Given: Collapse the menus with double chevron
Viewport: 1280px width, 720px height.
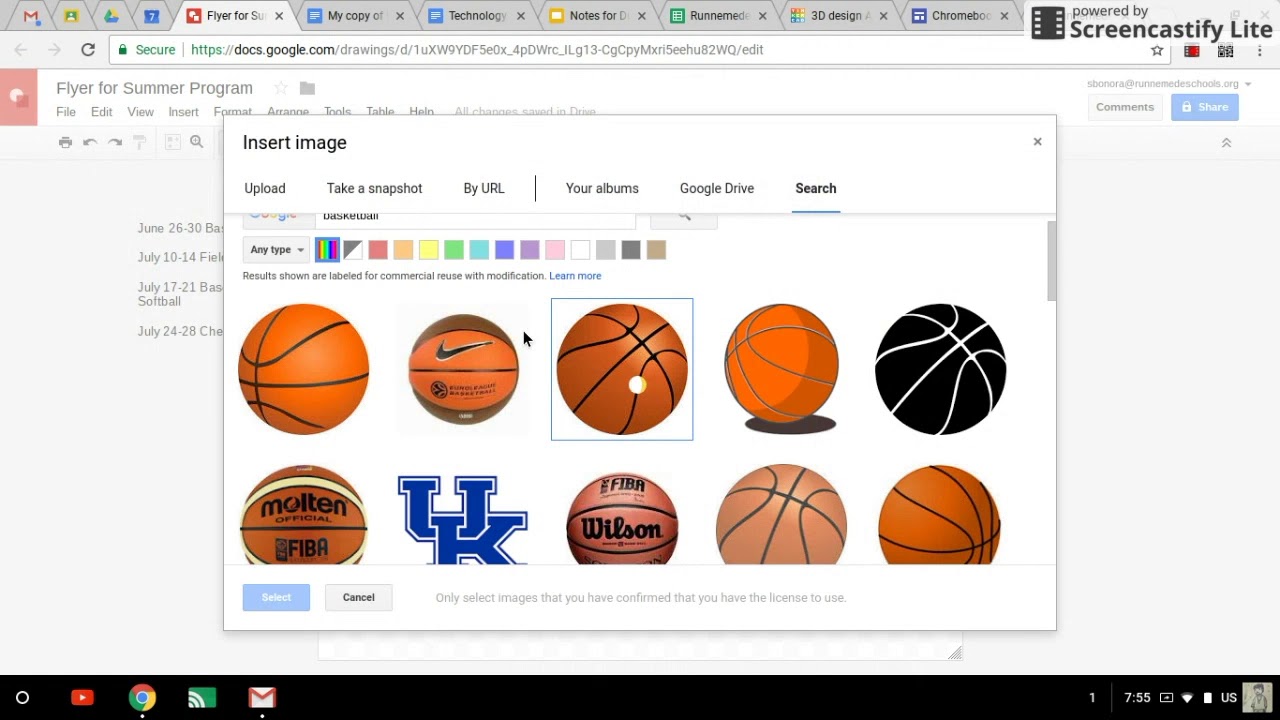Looking at the screenshot, I should click(x=1226, y=143).
